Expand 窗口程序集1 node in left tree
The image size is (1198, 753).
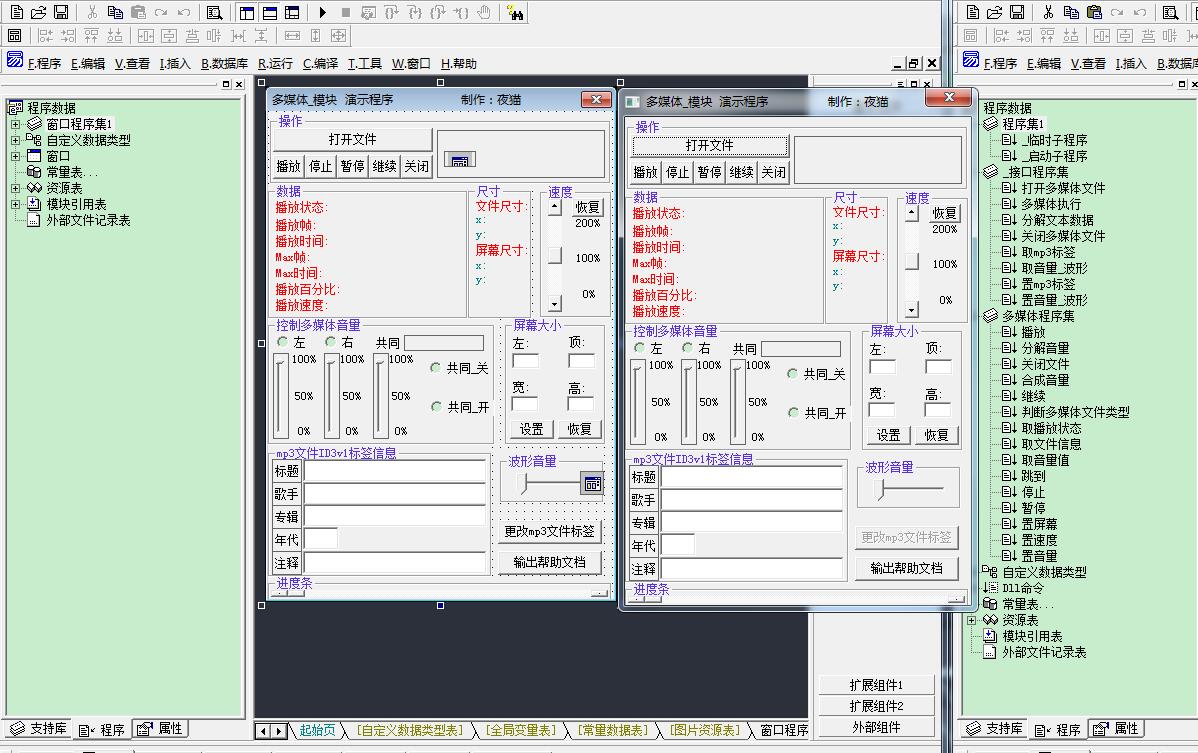coord(15,124)
